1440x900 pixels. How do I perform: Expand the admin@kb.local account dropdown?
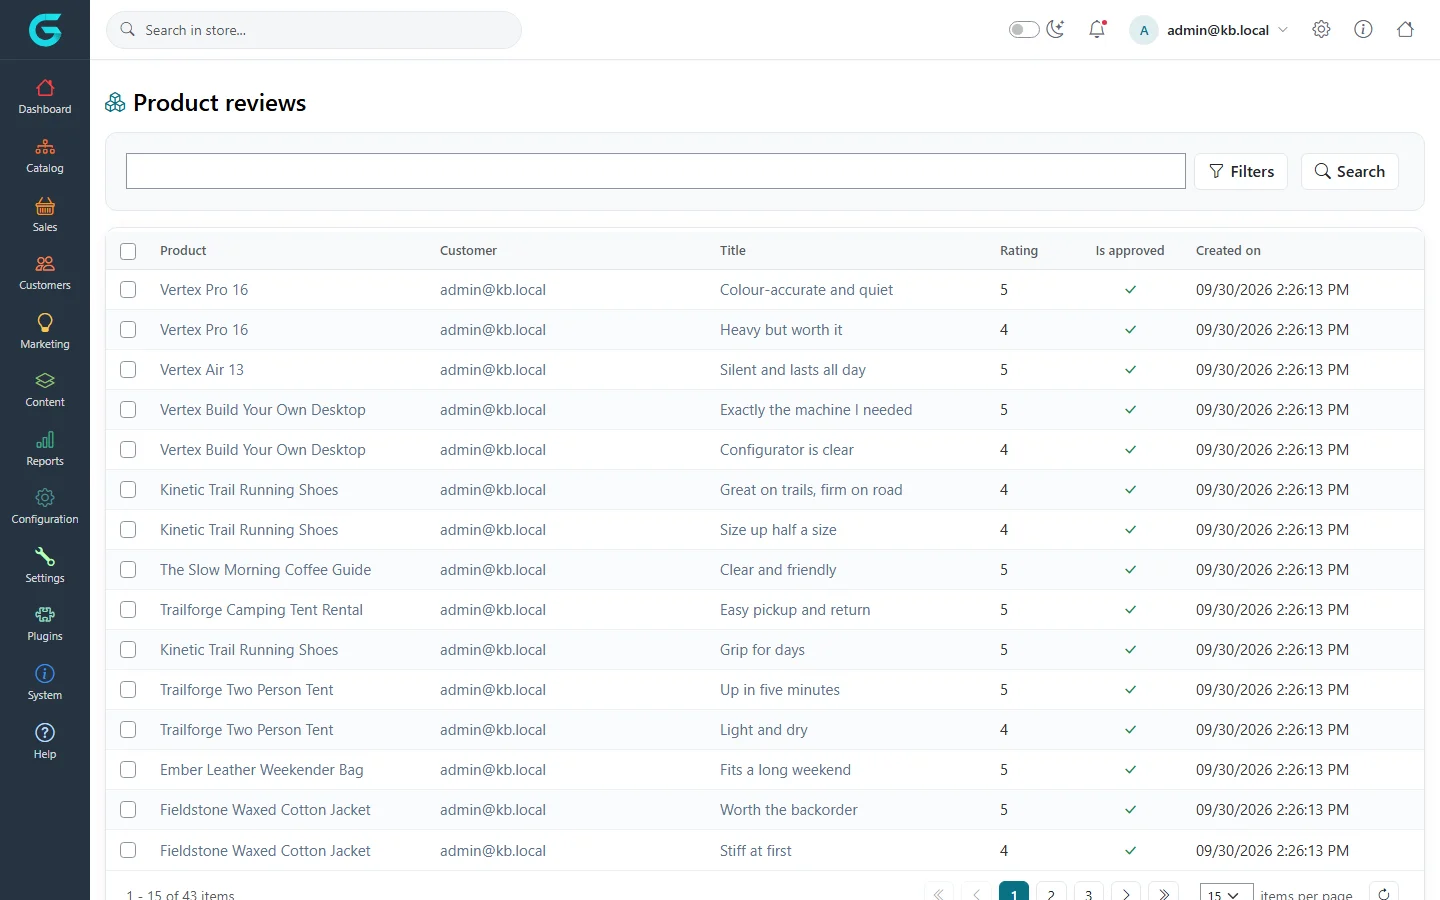[1210, 30]
